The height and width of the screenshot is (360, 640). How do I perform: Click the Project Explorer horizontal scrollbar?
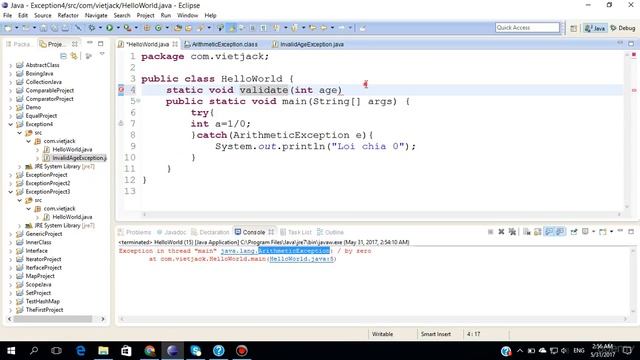53,319
